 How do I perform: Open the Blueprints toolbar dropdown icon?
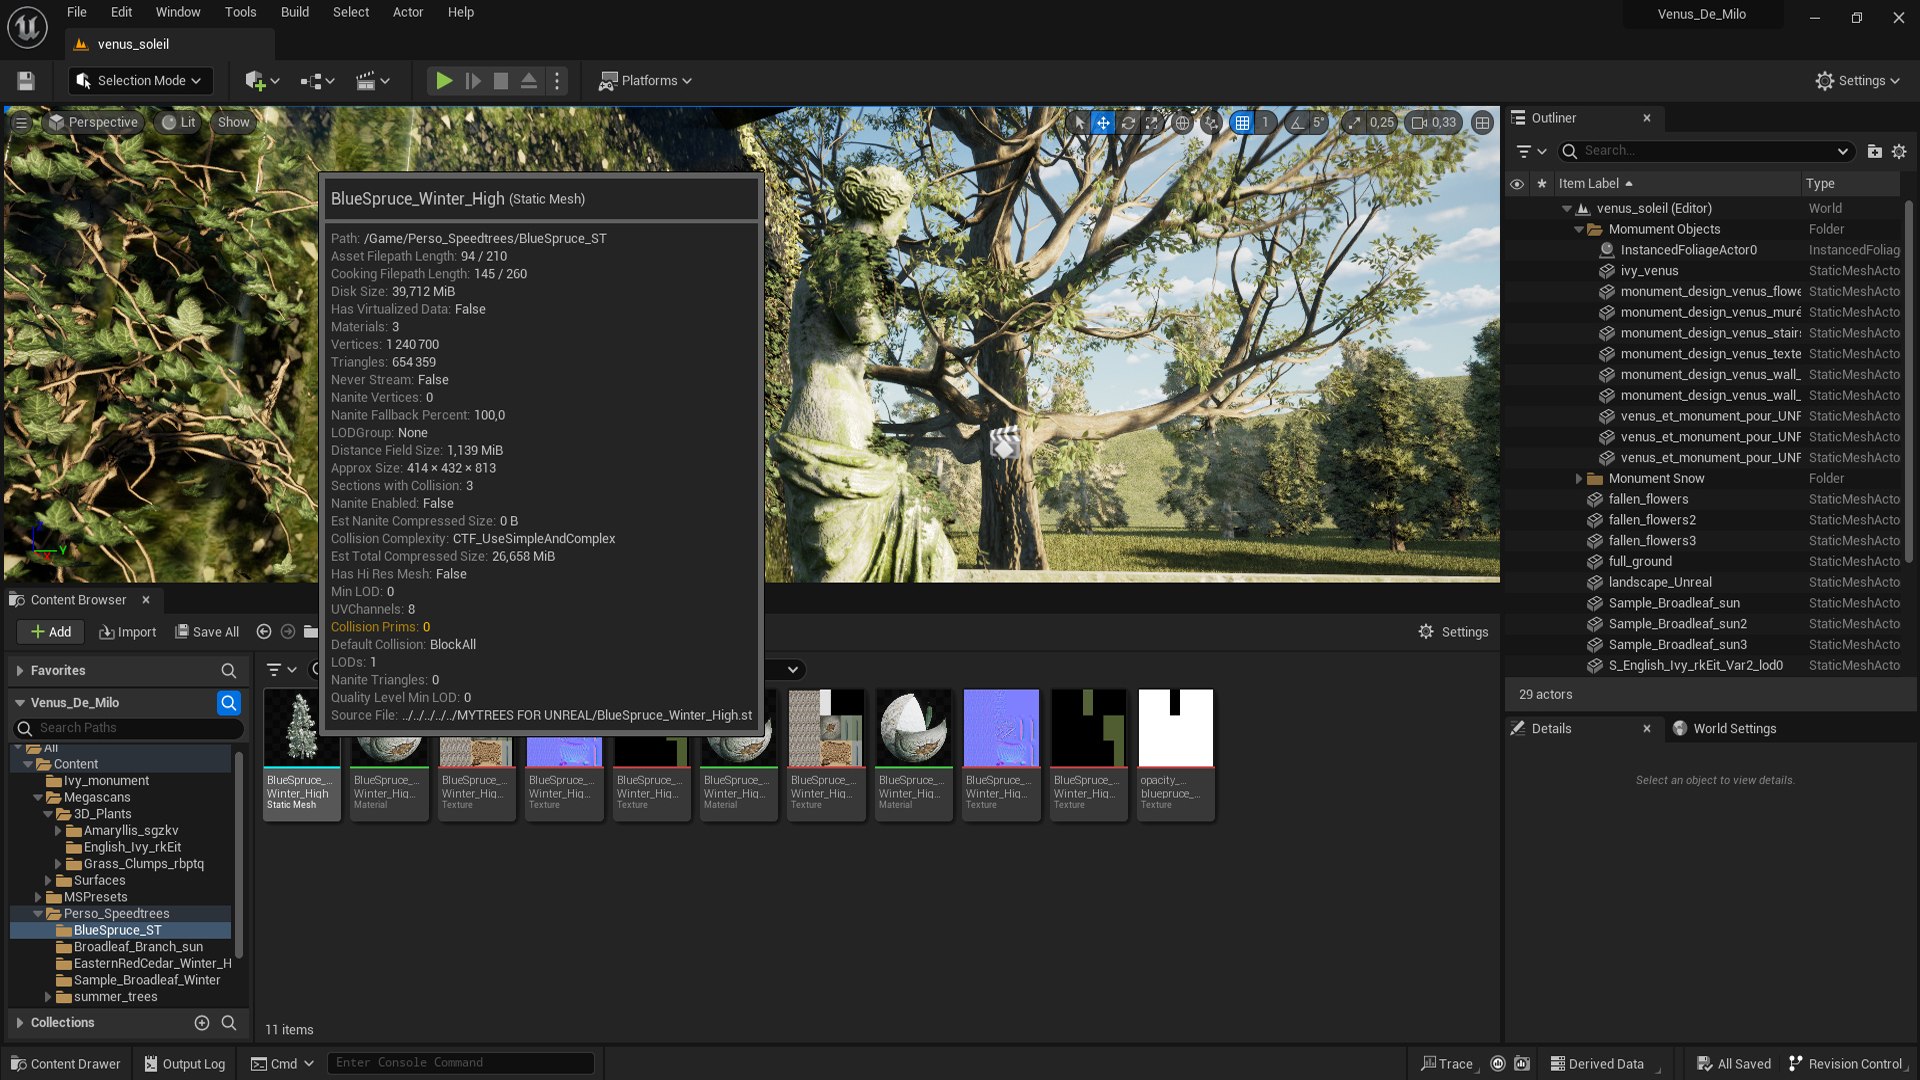coord(317,81)
